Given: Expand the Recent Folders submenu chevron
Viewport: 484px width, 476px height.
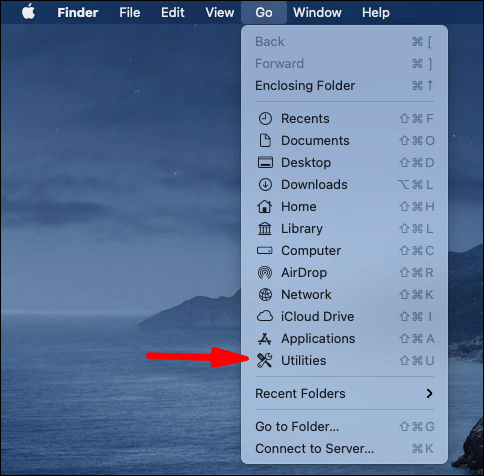Looking at the screenshot, I should [429, 394].
